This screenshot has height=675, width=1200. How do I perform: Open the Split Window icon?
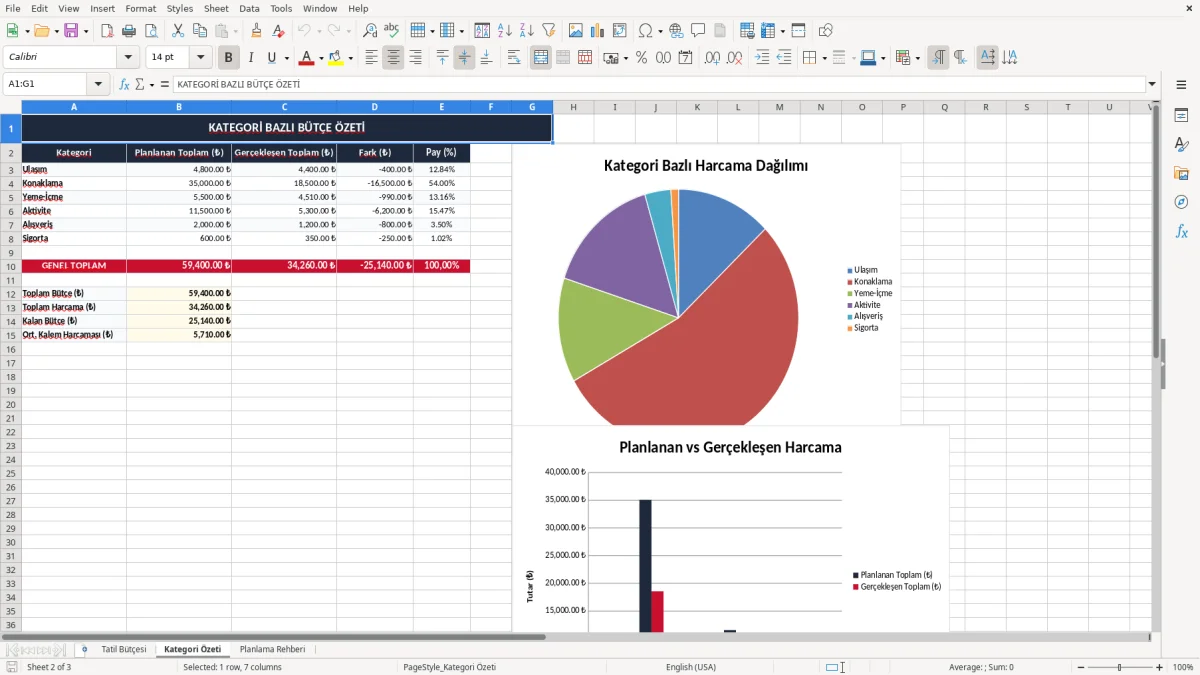tap(798, 31)
